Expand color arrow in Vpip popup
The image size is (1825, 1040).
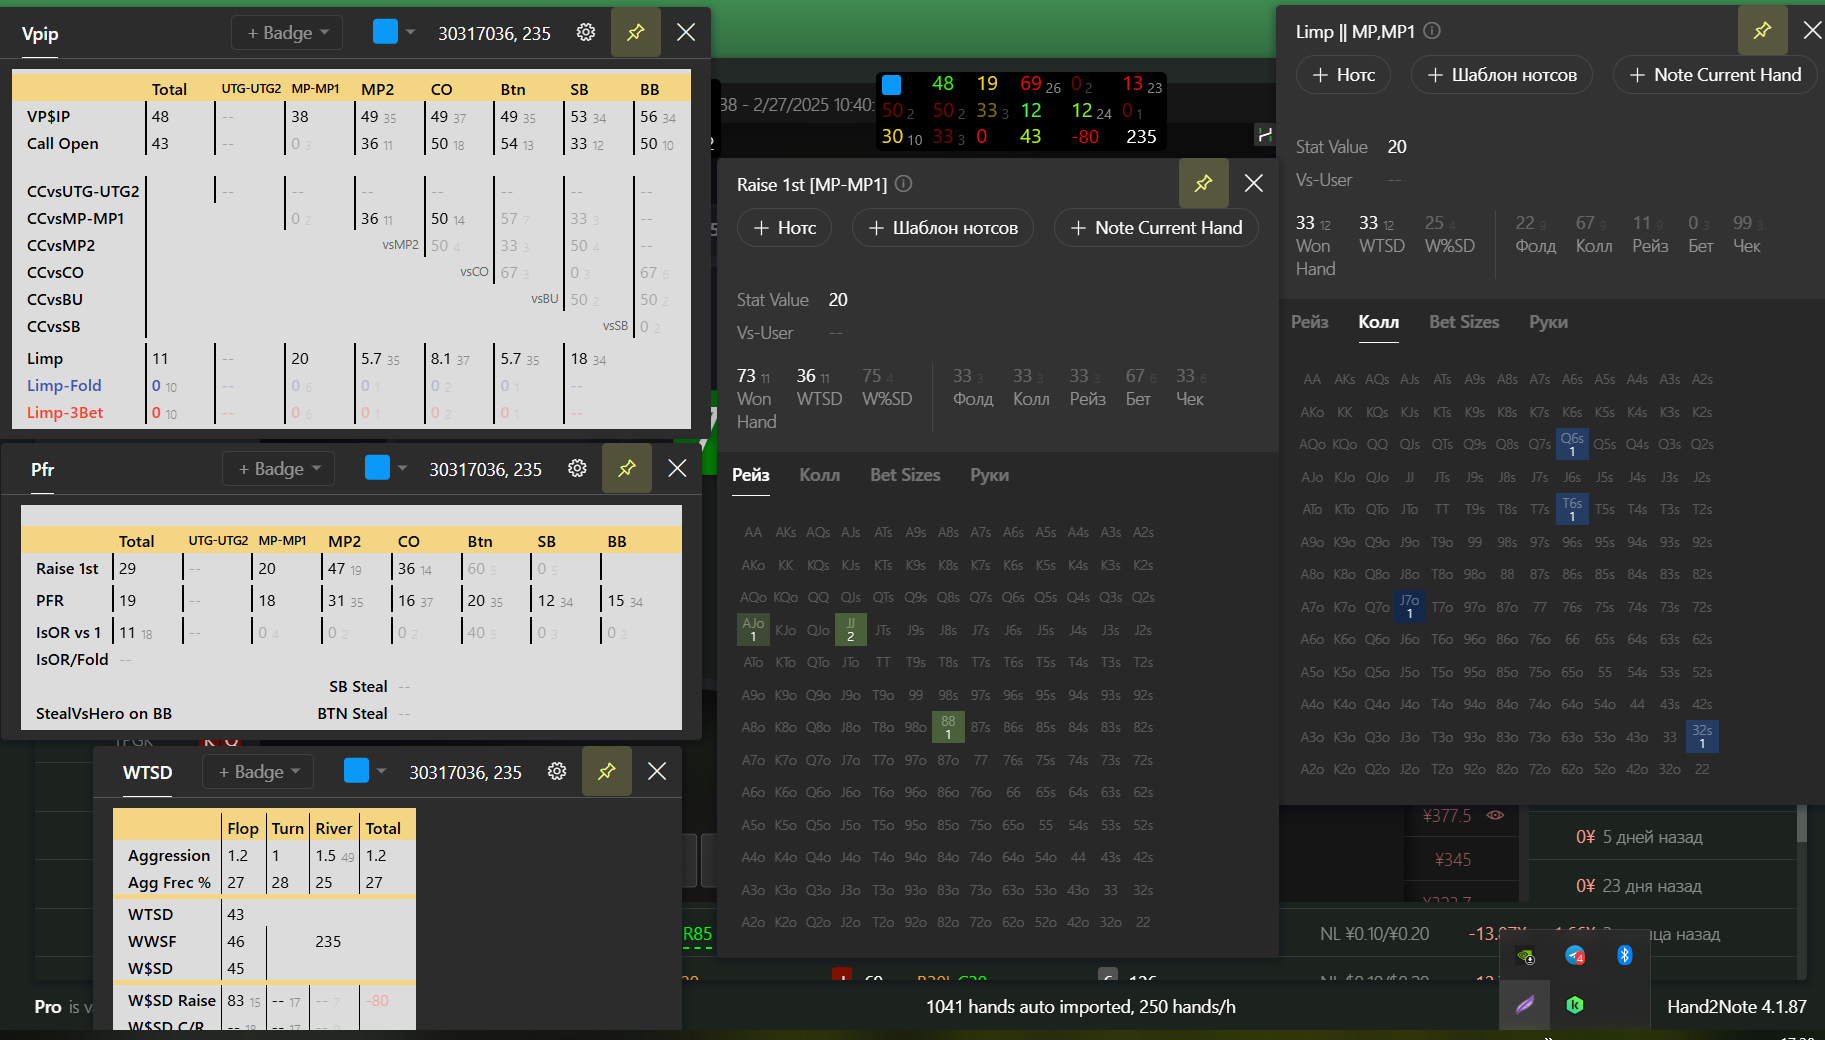click(x=410, y=32)
